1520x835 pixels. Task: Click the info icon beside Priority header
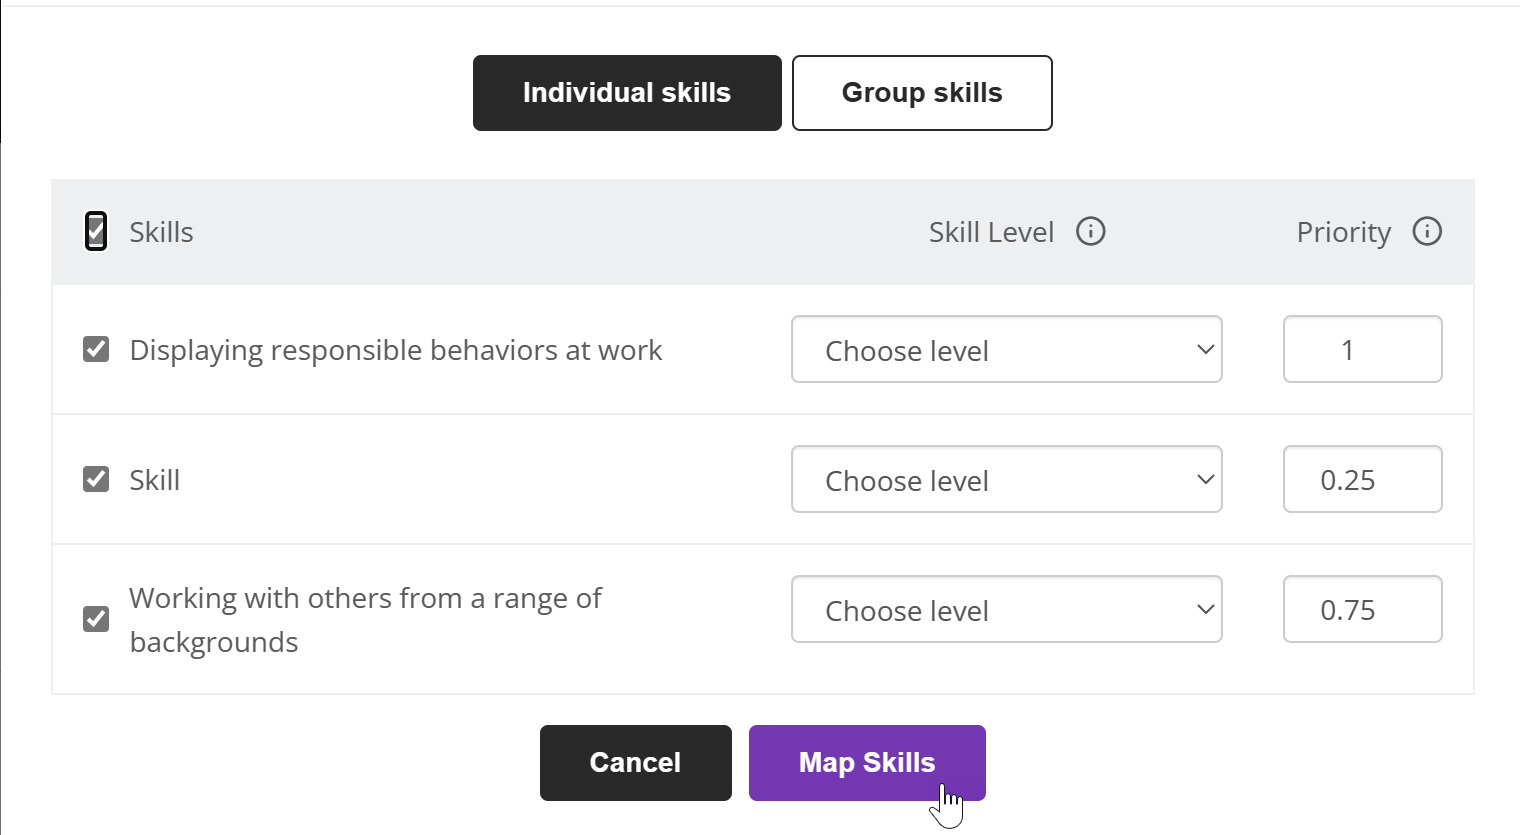[1427, 232]
